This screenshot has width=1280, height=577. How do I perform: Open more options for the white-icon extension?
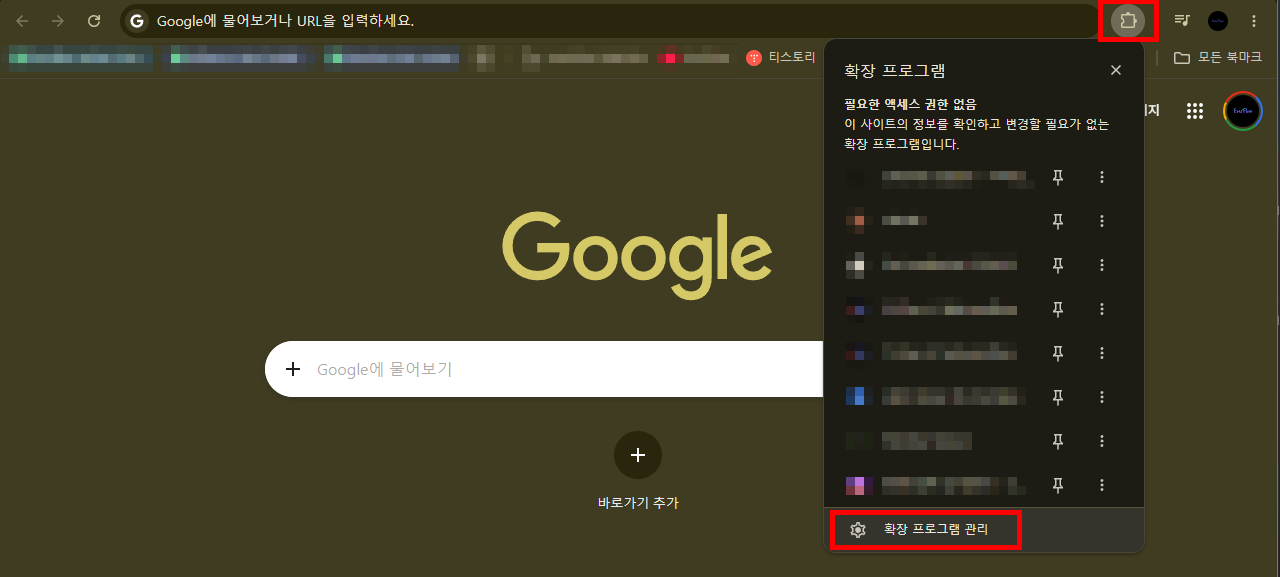(1102, 265)
